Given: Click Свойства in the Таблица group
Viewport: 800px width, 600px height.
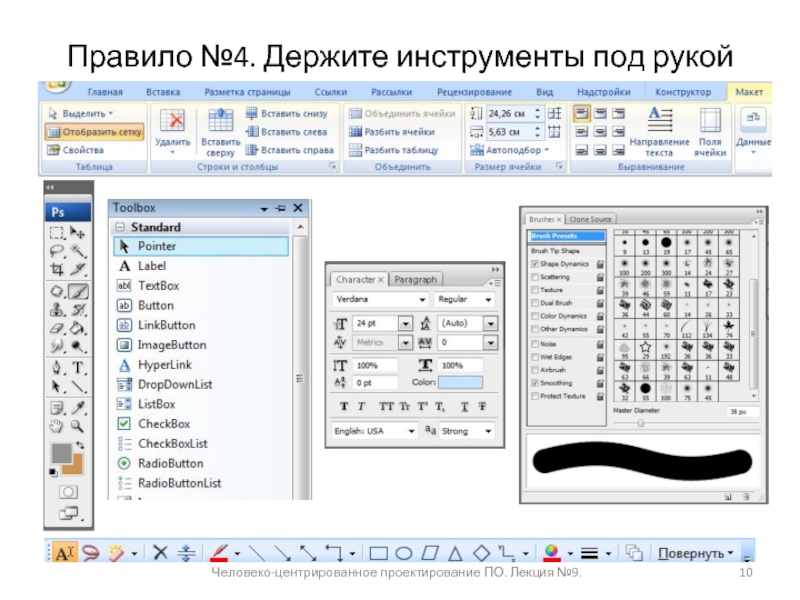Looking at the screenshot, I should (x=76, y=150).
